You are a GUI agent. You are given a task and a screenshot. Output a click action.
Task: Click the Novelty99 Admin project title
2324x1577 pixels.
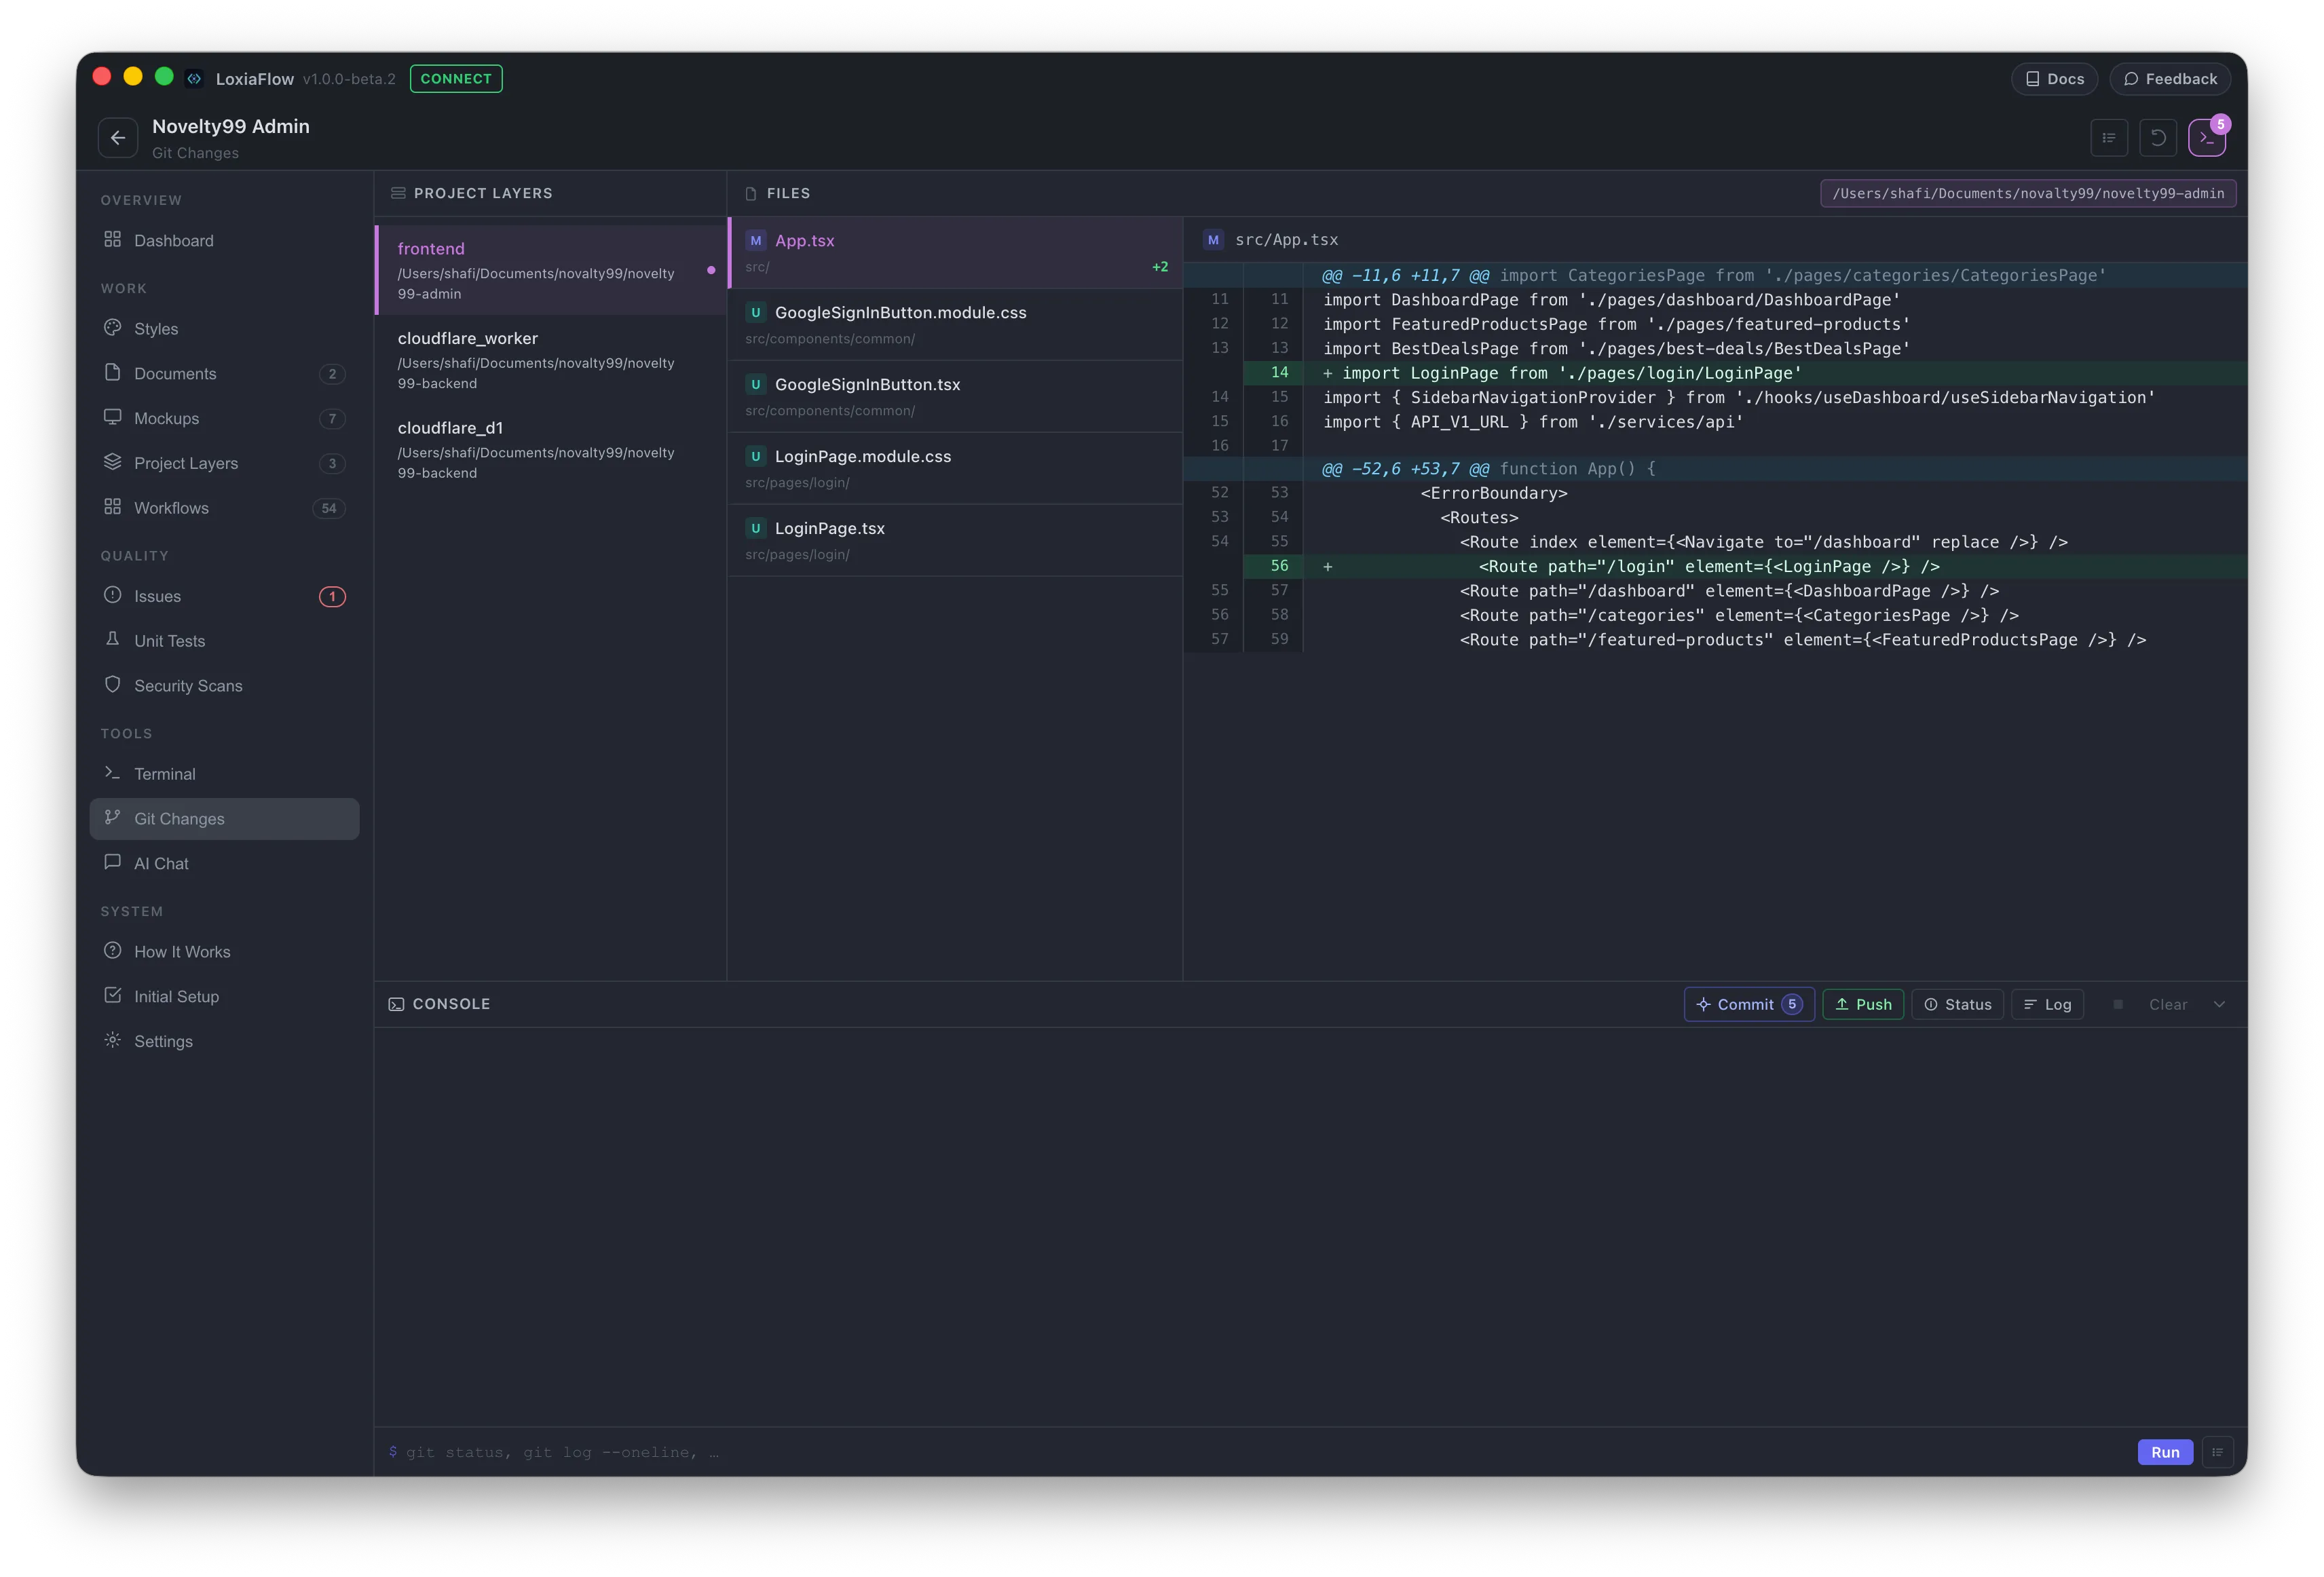coord(231,127)
